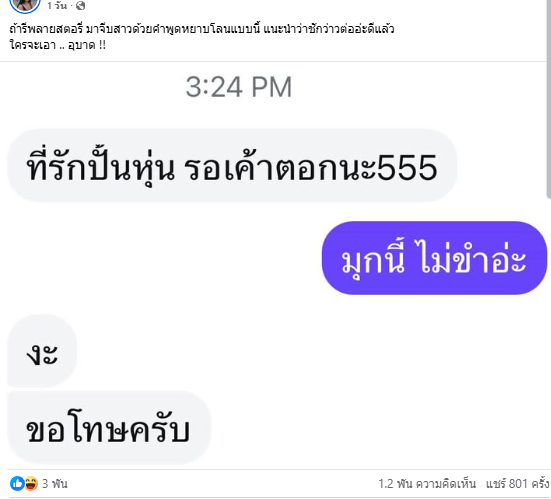The height and width of the screenshot is (499, 551).
Task: Click the blue like reaction icon
Action: pos(17,484)
